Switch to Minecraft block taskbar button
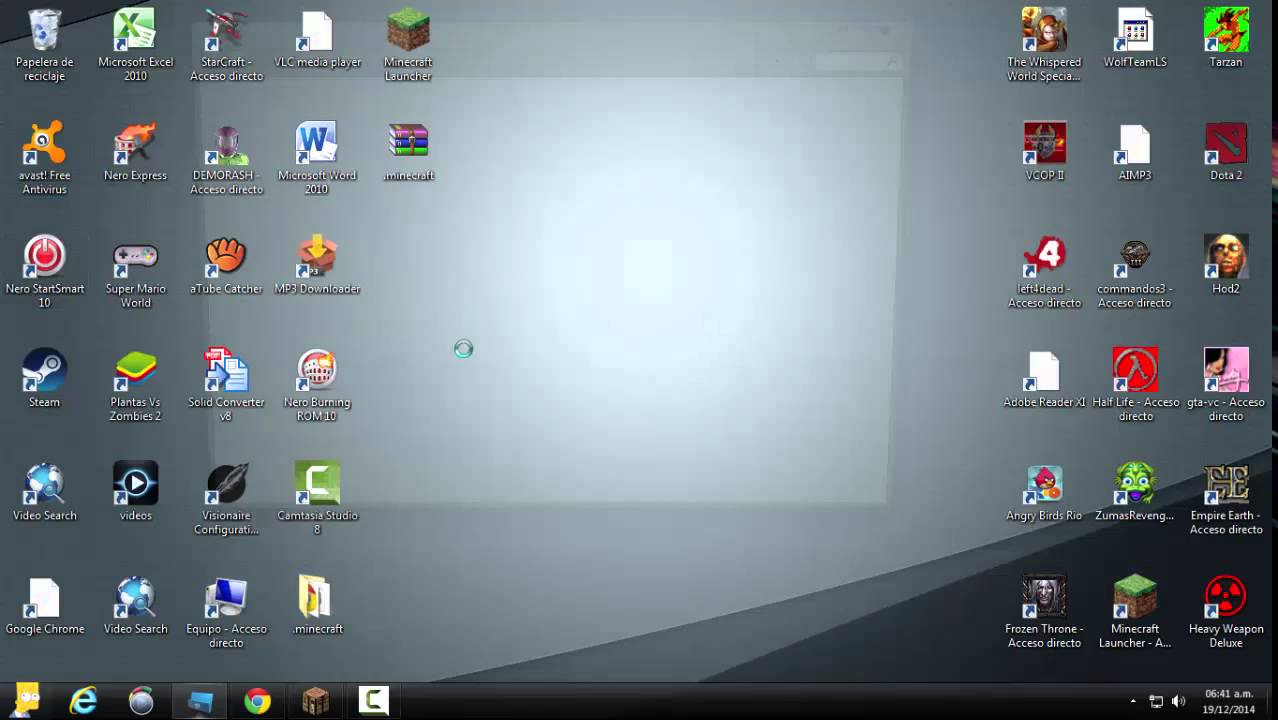1278x720 pixels. click(315, 701)
